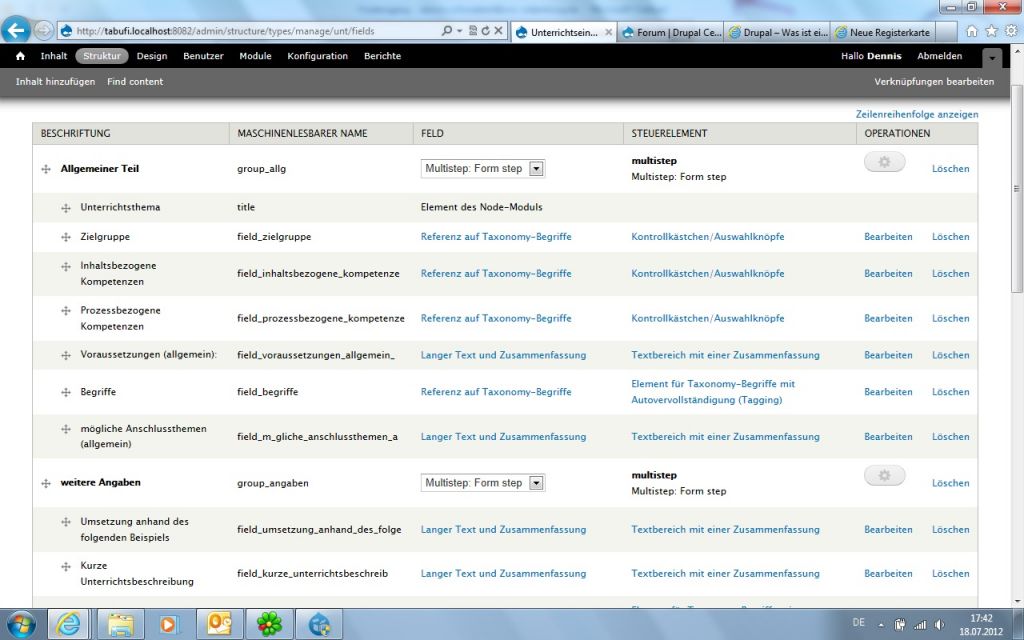Click Bearbeiten link for field_zielgruppe
This screenshot has width=1024, height=640.
(x=888, y=237)
